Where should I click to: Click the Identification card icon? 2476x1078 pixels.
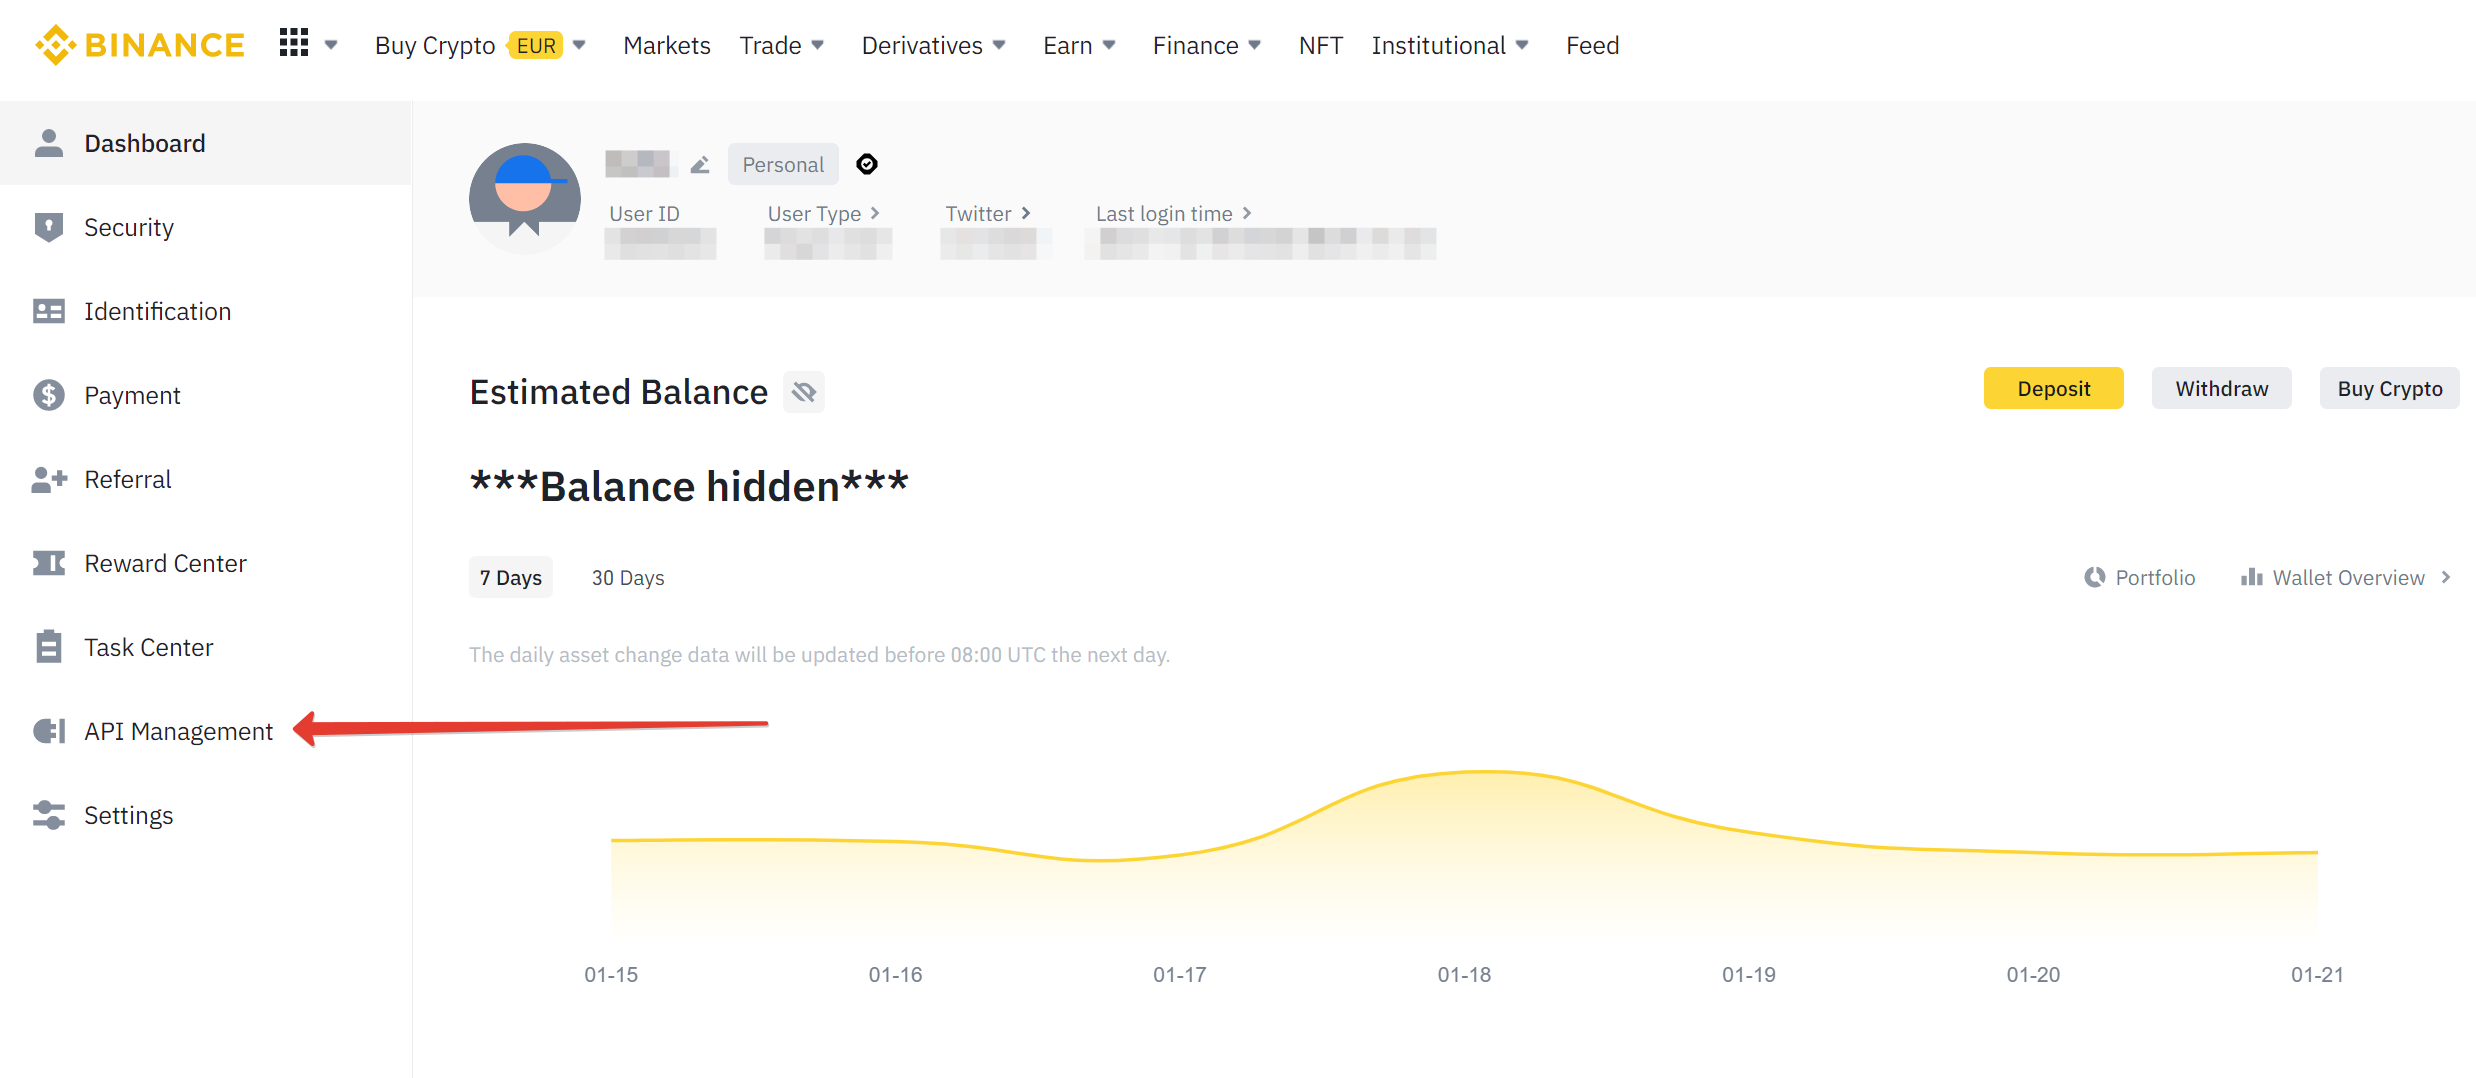pyautogui.click(x=48, y=311)
